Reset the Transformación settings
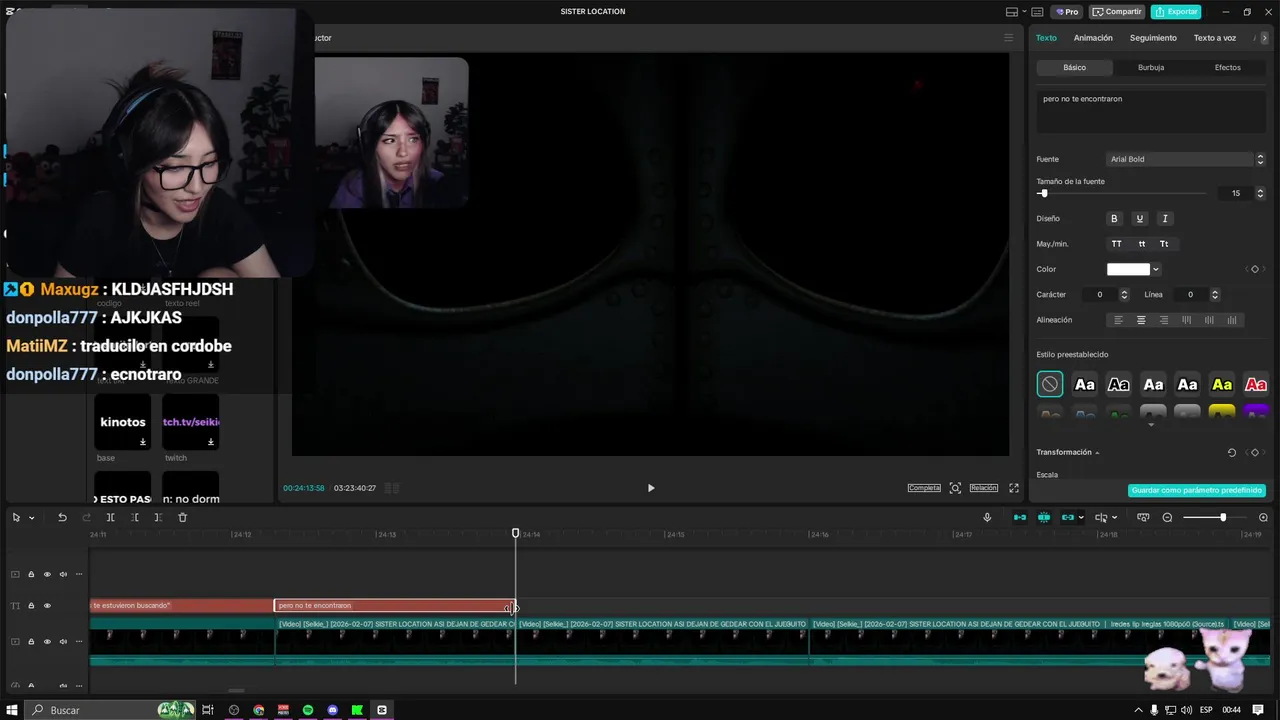The height and width of the screenshot is (720, 1280). (1232, 453)
